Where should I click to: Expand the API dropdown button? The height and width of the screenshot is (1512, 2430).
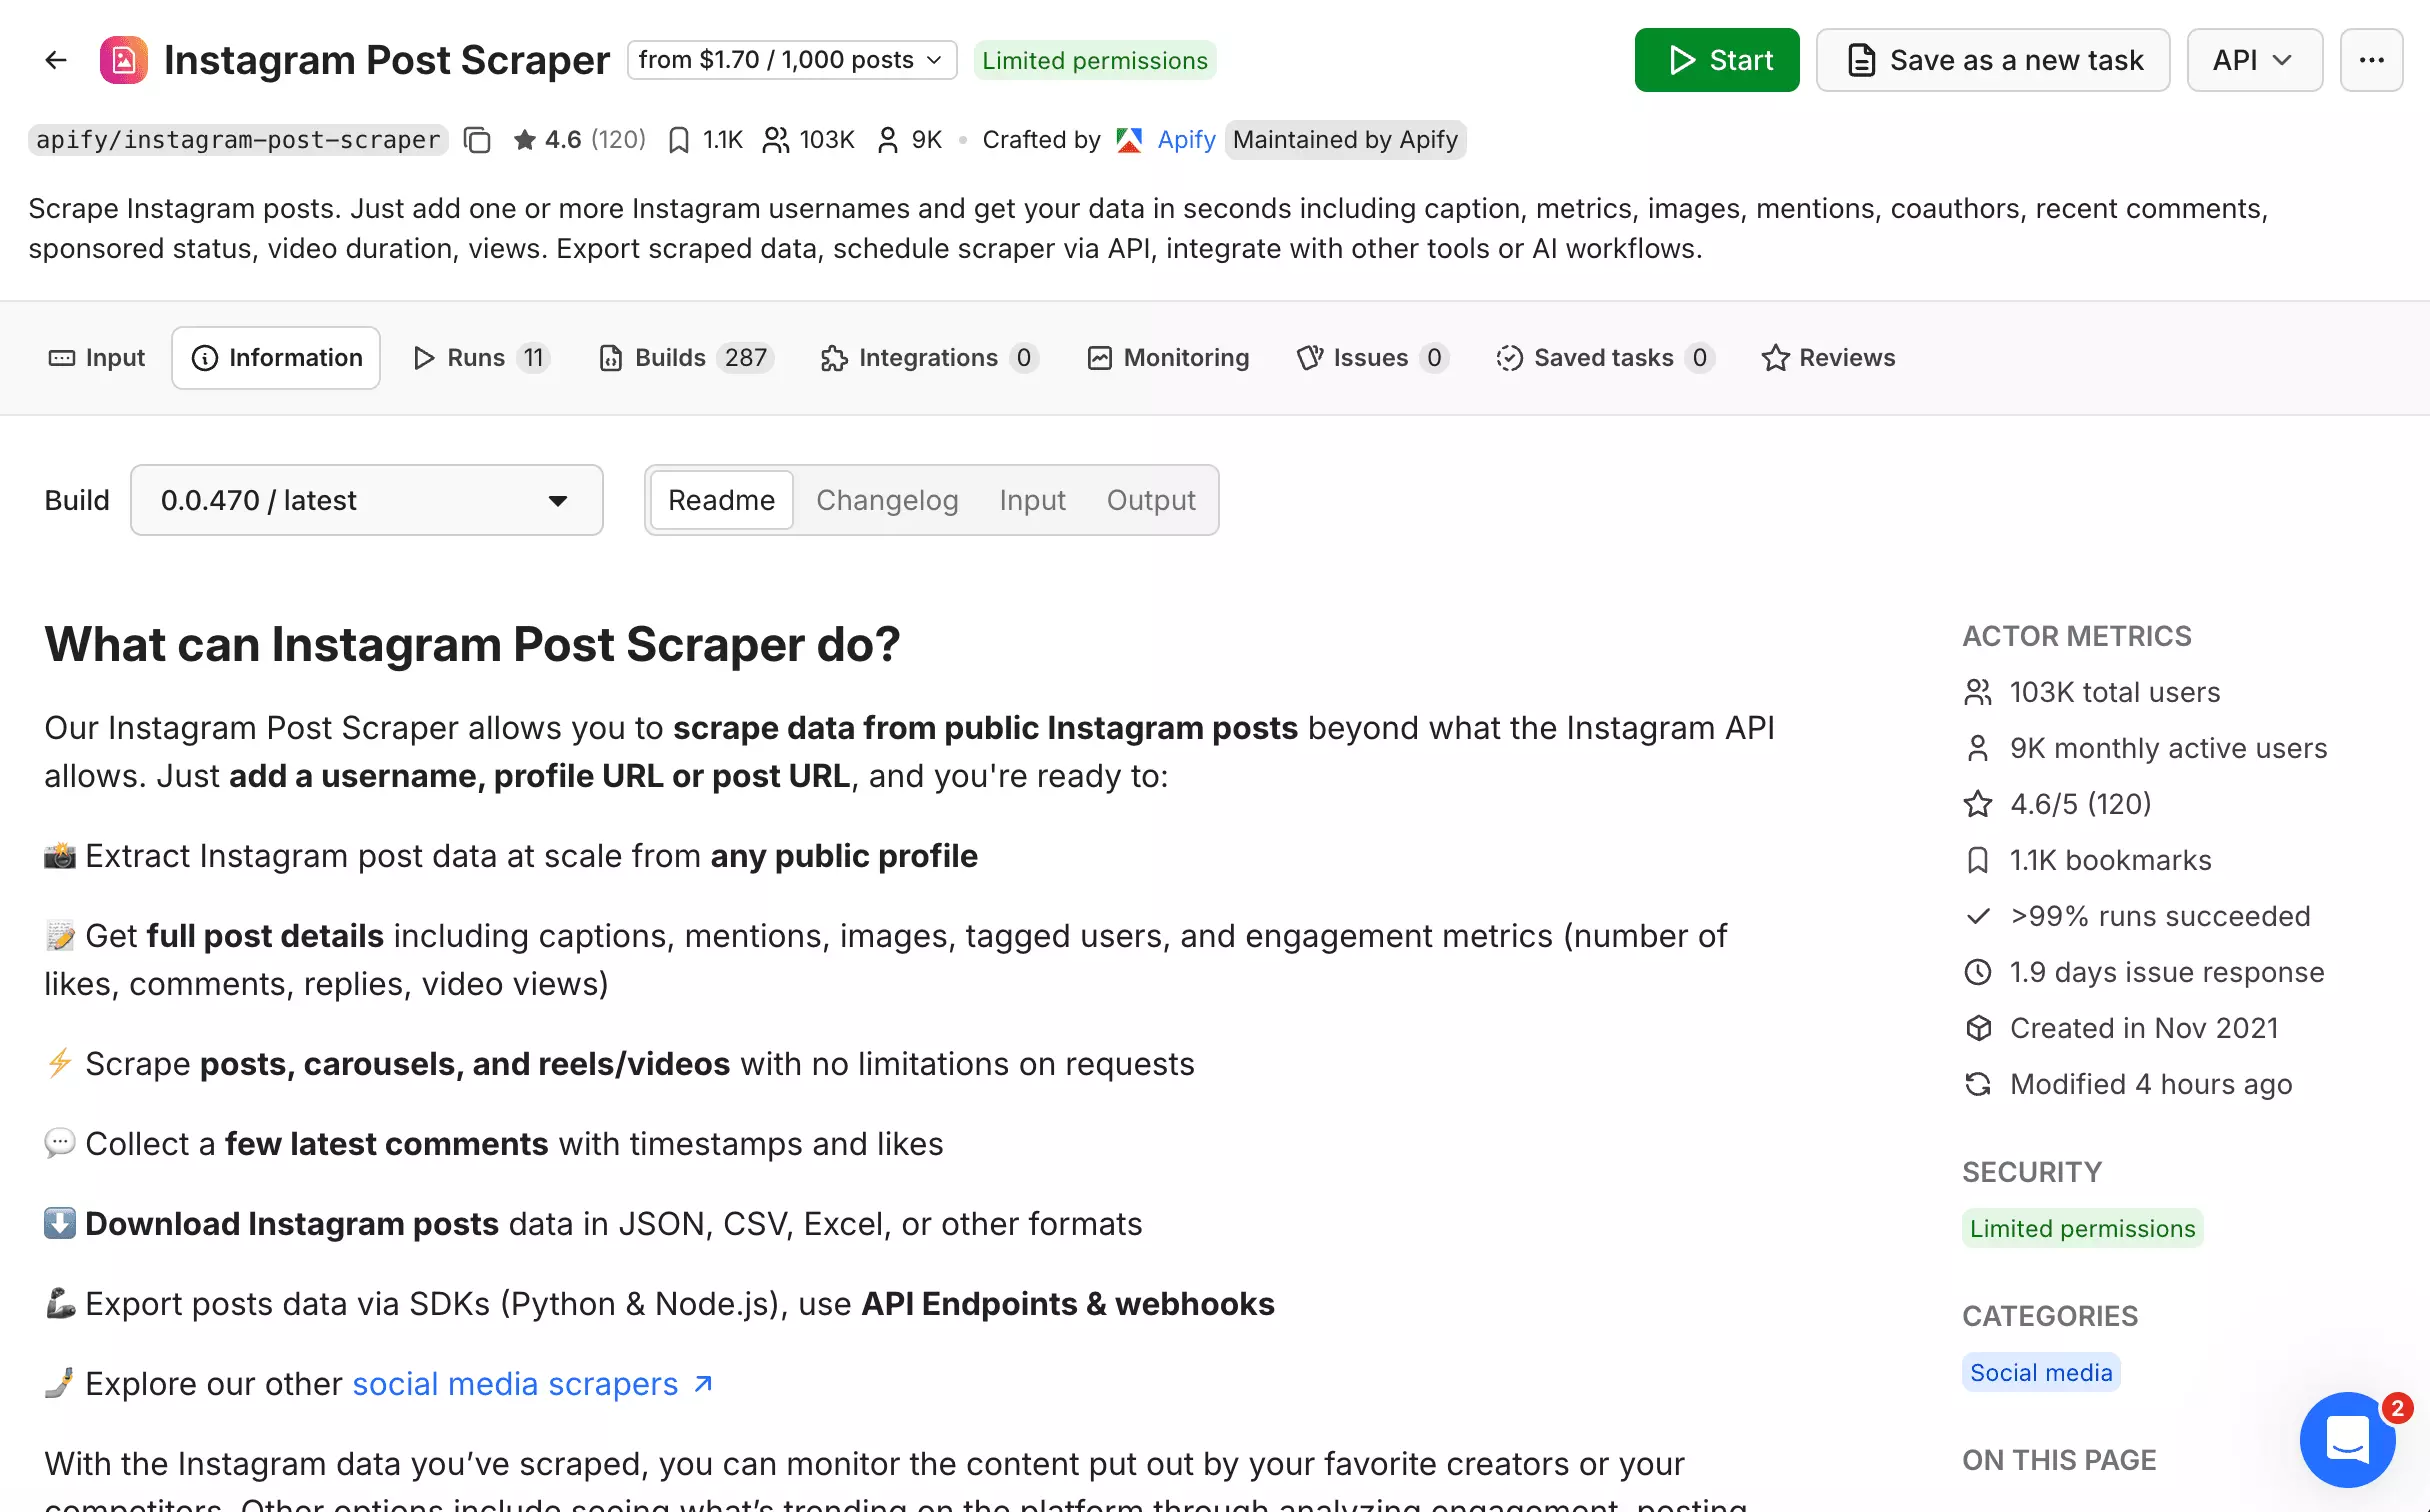point(2254,60)
